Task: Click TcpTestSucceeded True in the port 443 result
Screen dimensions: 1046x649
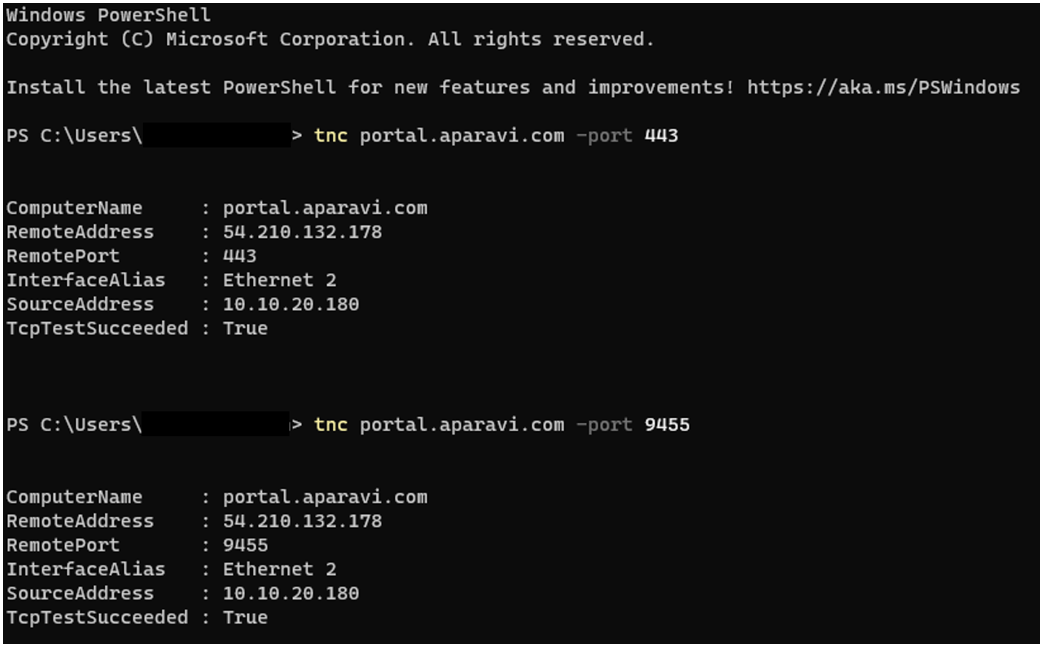Action: click(245, 328)
